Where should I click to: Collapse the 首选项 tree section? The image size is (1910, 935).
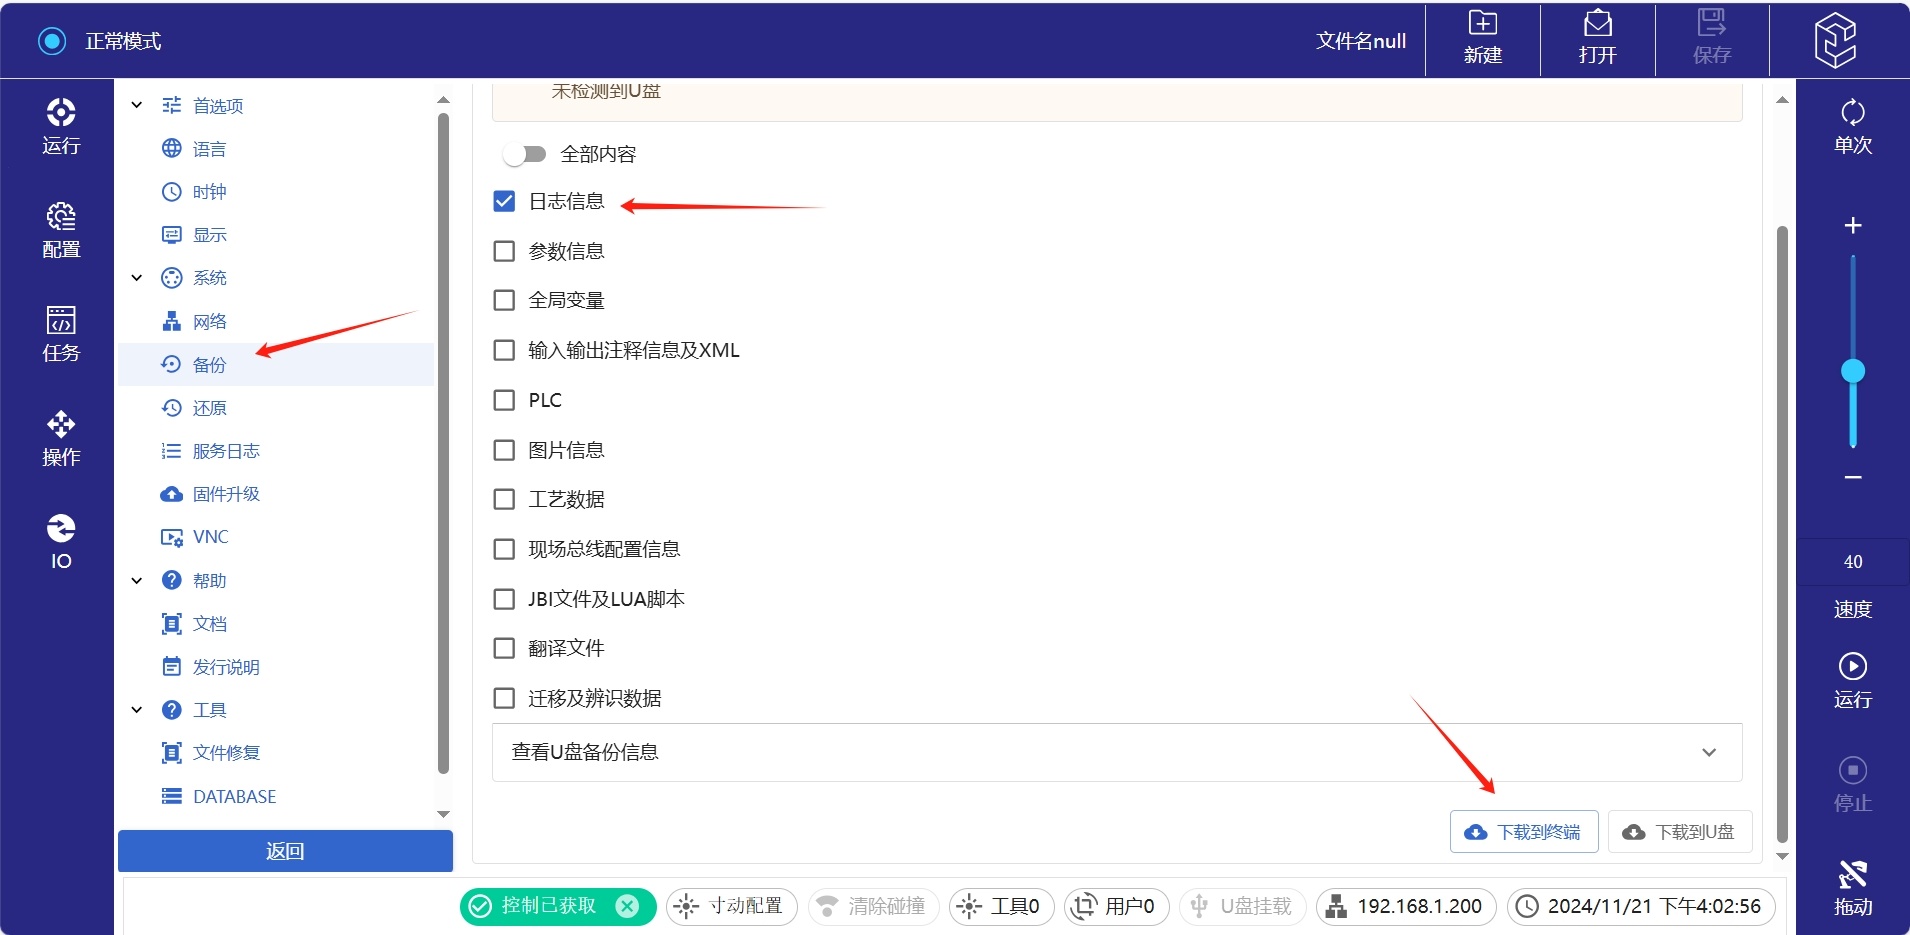(137, 105)
